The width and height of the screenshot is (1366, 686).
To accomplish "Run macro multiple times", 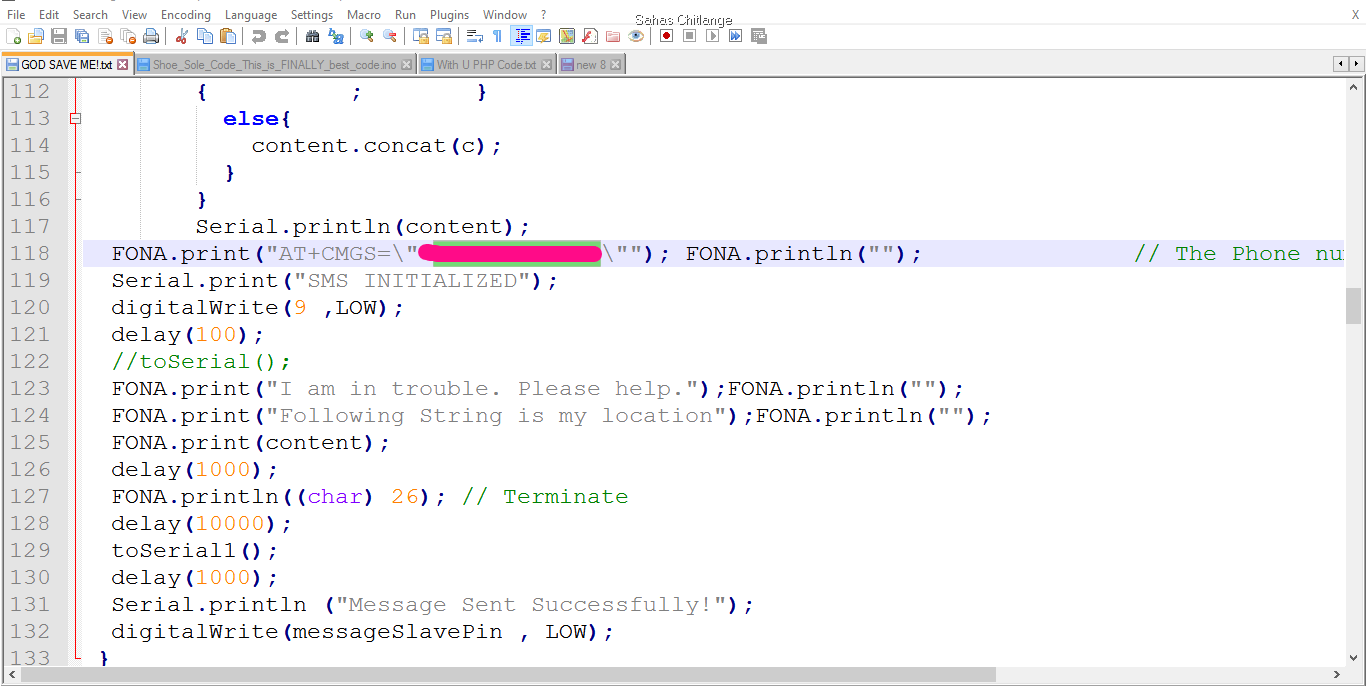I will pos(735,36).
